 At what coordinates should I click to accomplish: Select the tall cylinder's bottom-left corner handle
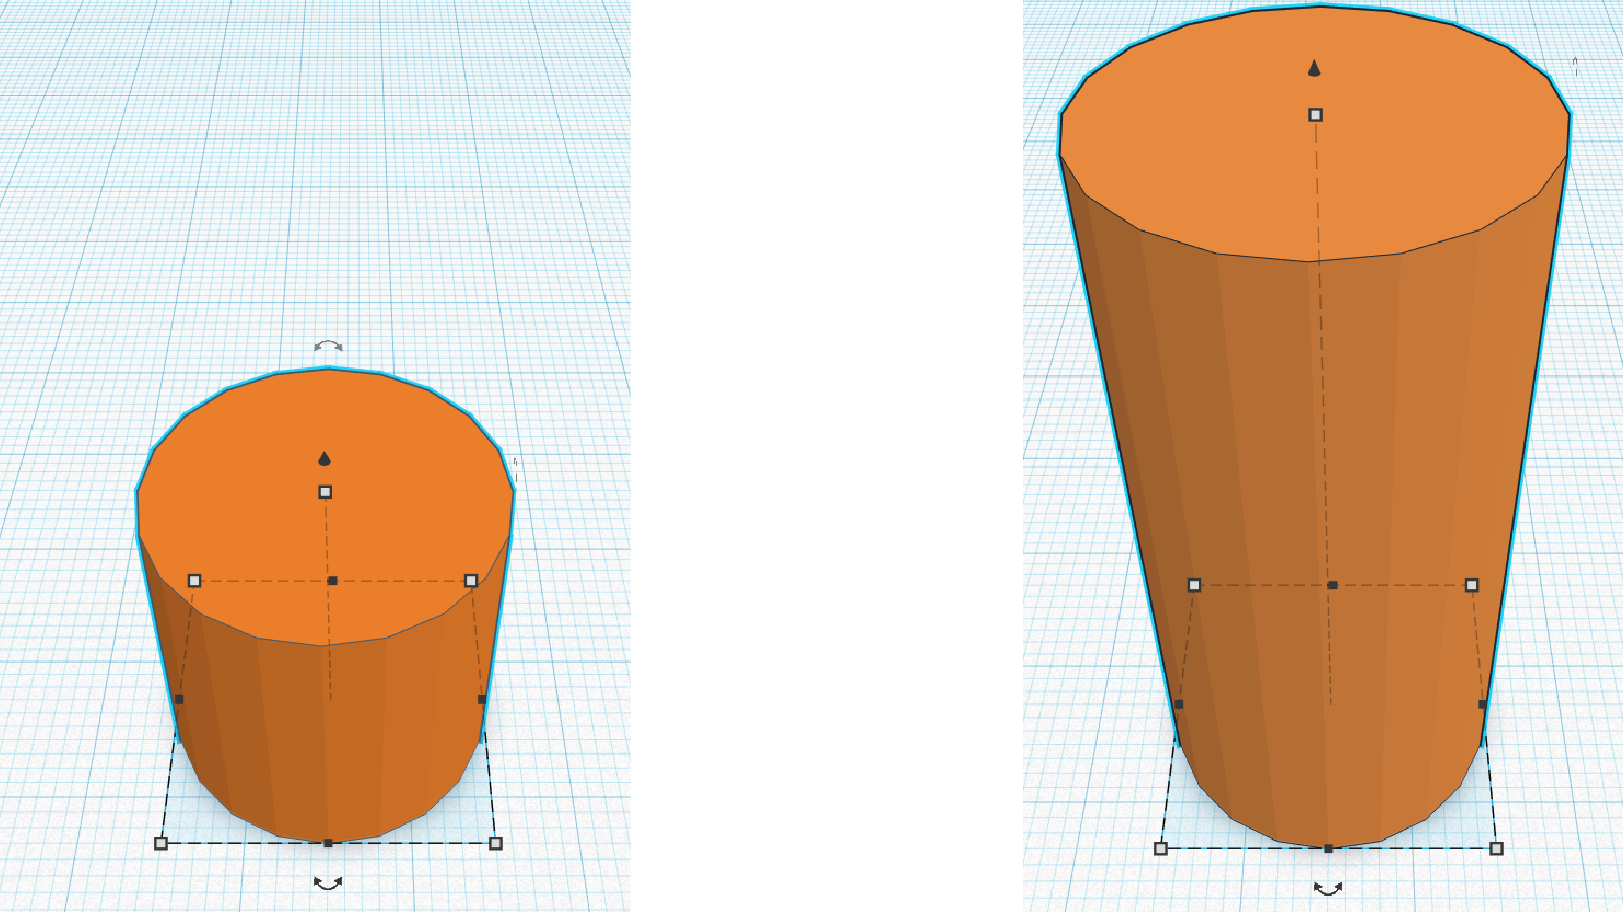click(x=1161, y=848)
